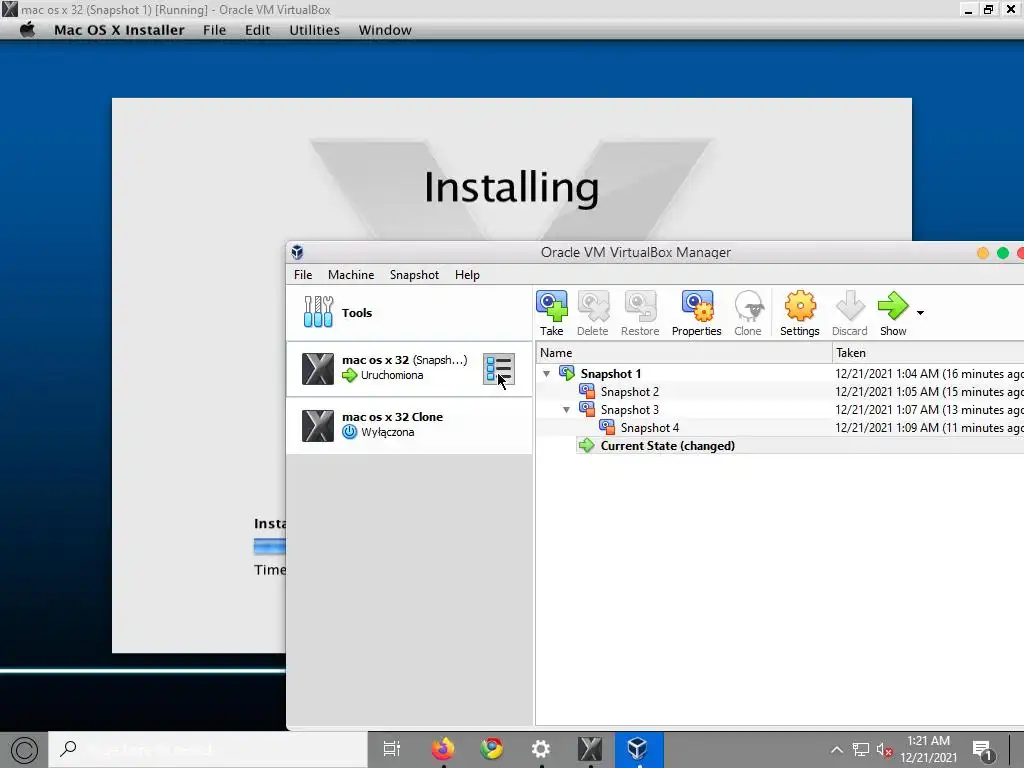The width and height of the screenshot is (1024, 768).
Task: Select Snapshot 2 in the tree
Action: tap(630, 392)
